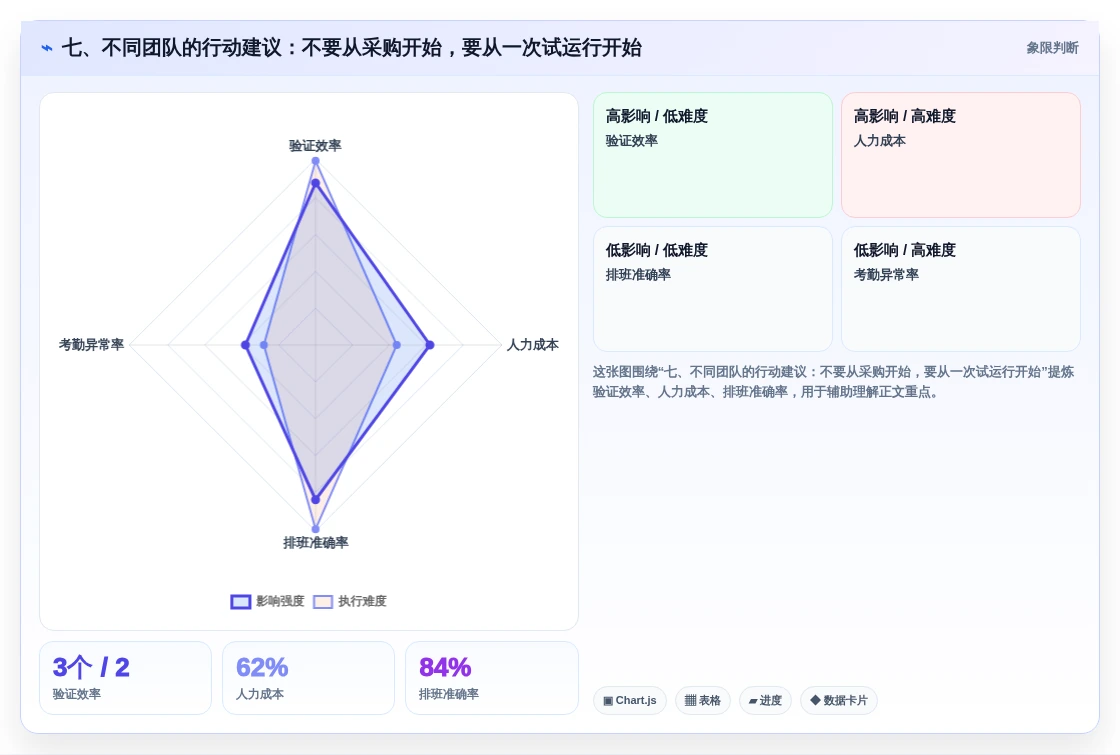Click the blue icon beside section title
The image size is (1120, 755).
[x=47, y=48]
